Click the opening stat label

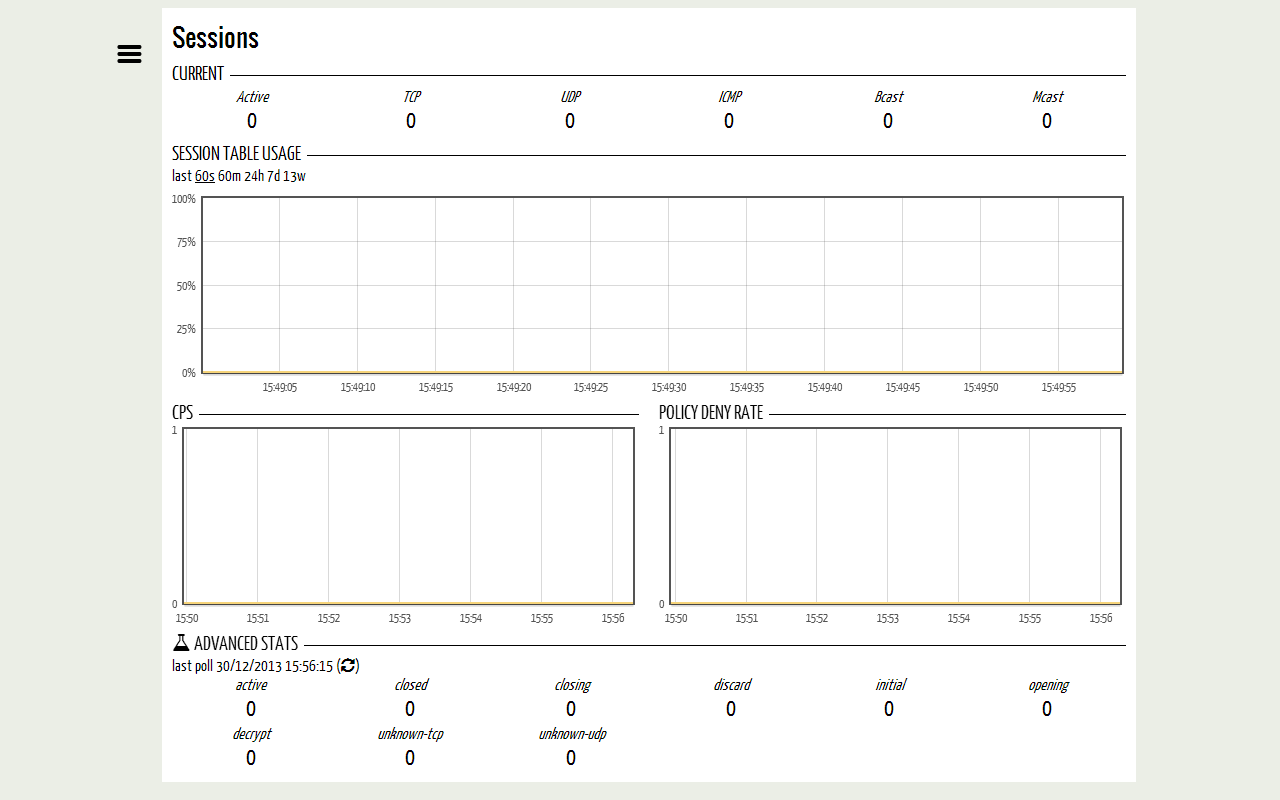pos(1048,685)
